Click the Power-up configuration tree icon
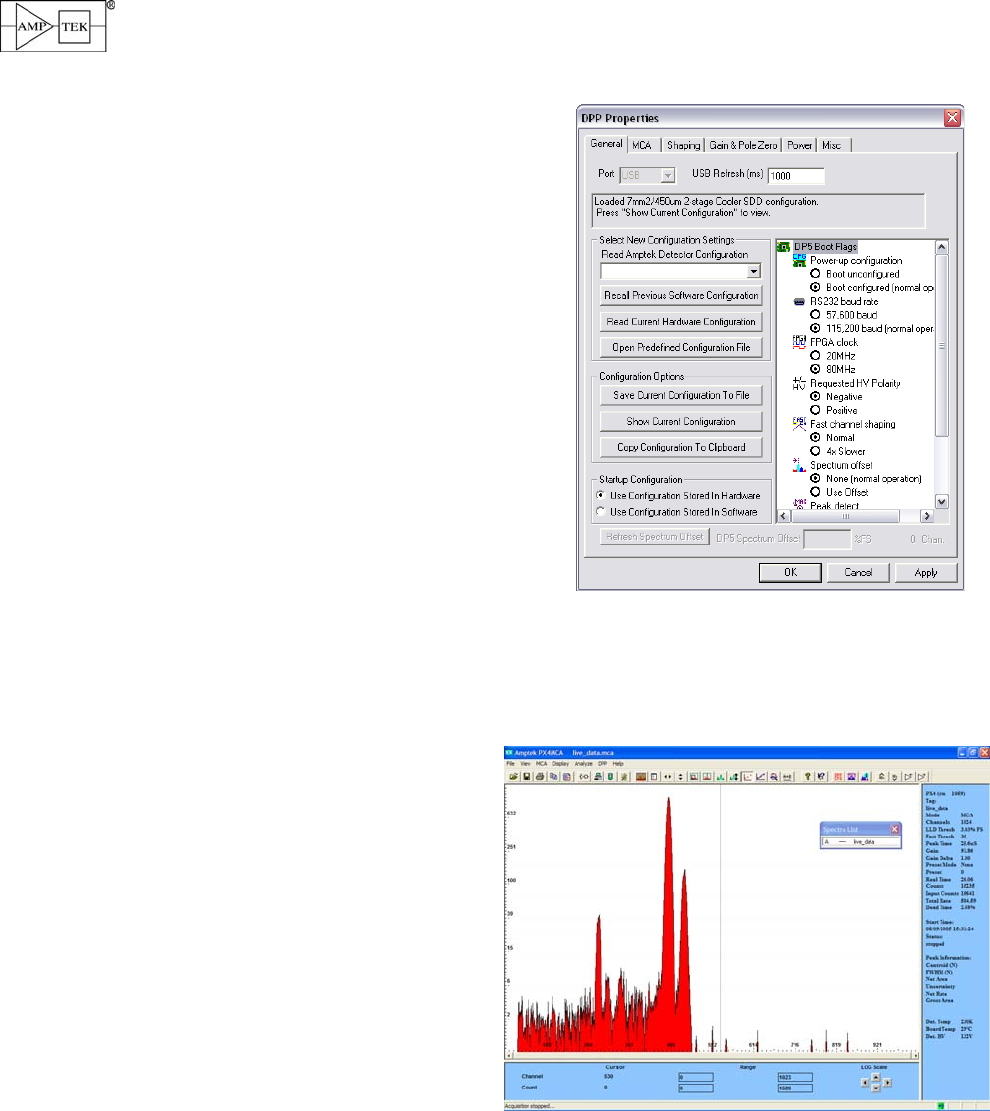Viewport: 990px width, 1111px height. 799,260
